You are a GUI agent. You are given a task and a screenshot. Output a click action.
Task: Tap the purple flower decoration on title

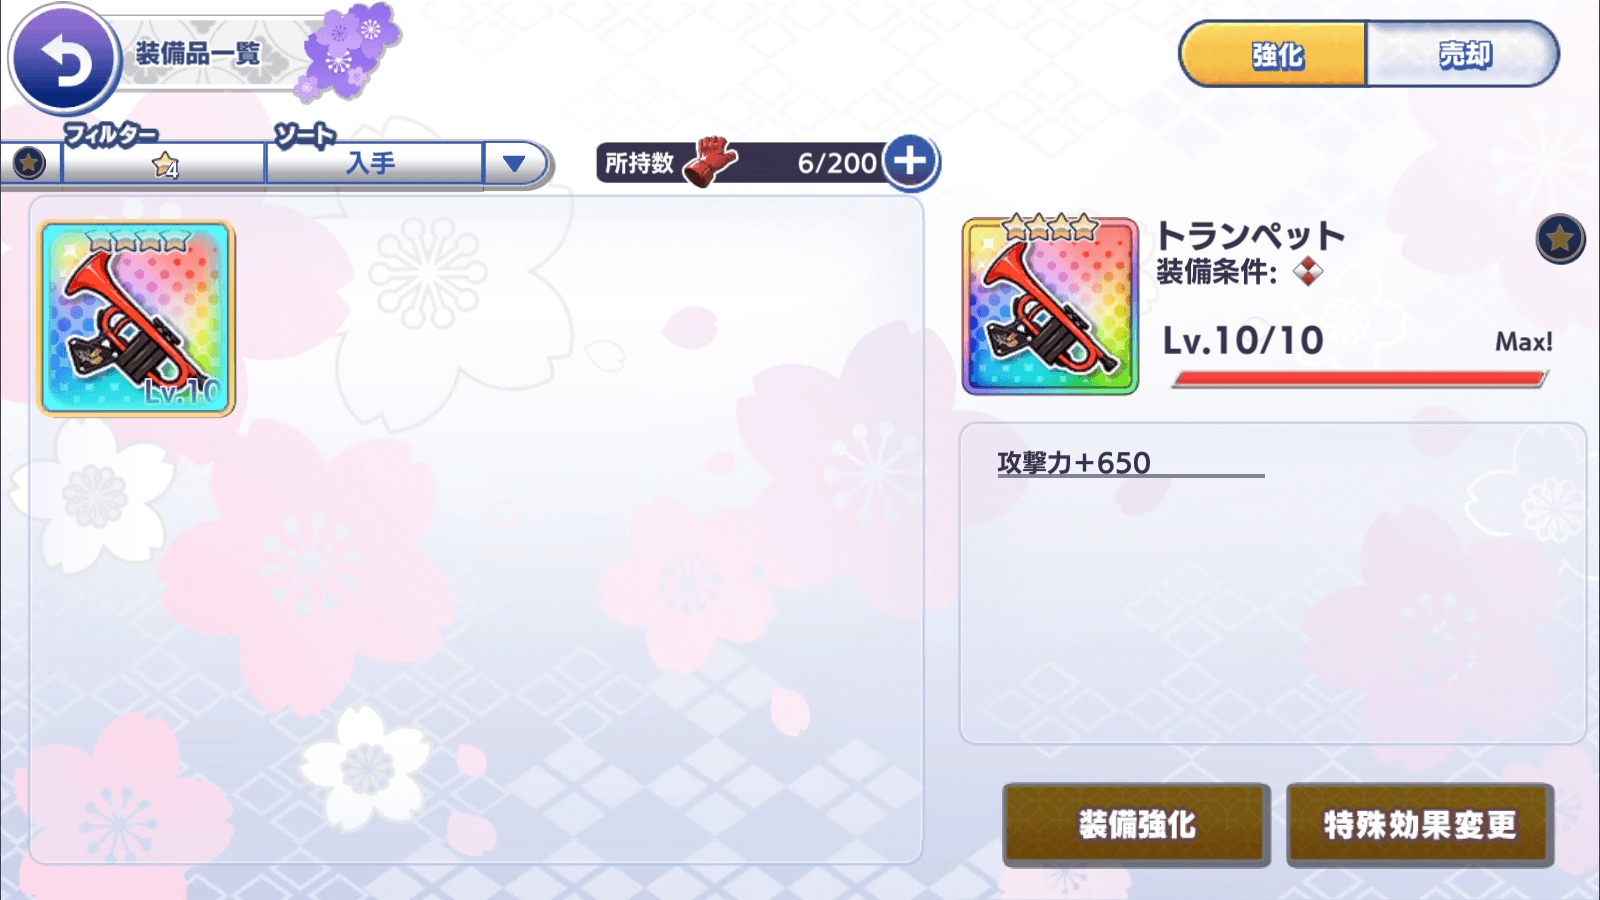pos(348,51)
